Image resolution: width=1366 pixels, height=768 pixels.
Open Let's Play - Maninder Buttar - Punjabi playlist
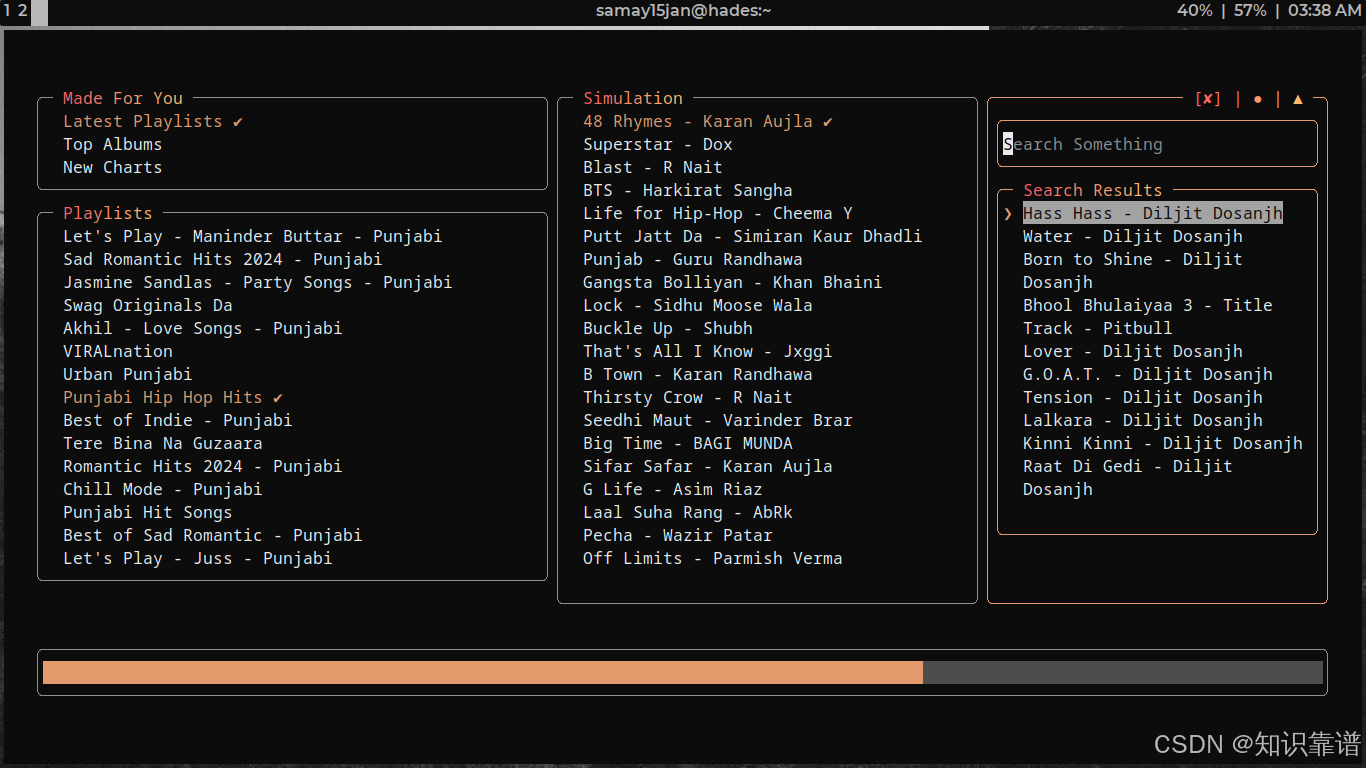tap(253, 236)
